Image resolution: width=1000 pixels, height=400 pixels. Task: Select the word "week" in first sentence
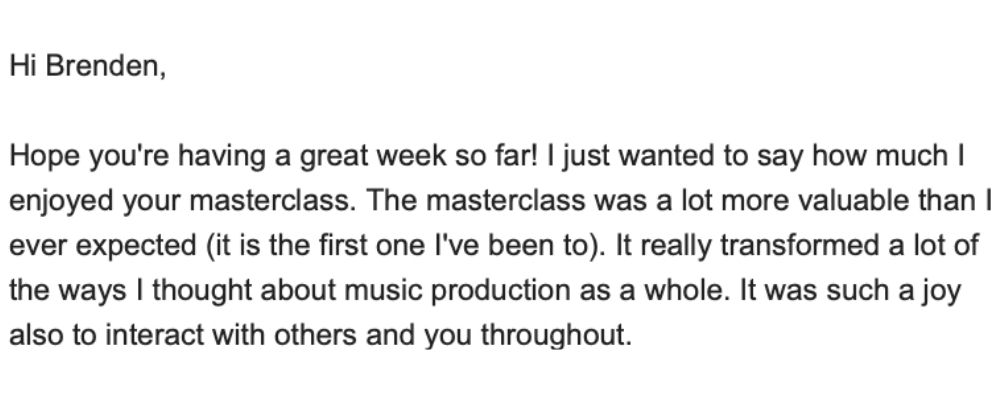[x=394, y=160]
